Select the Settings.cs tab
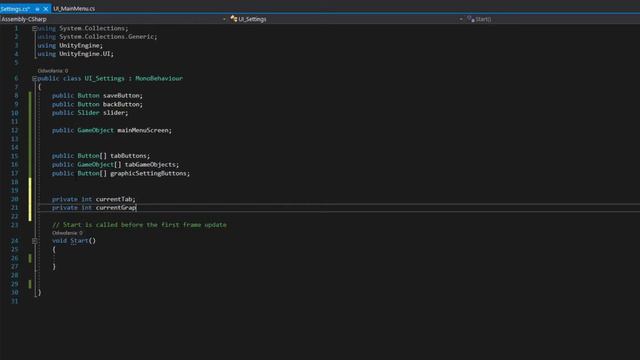 point(16,9)
